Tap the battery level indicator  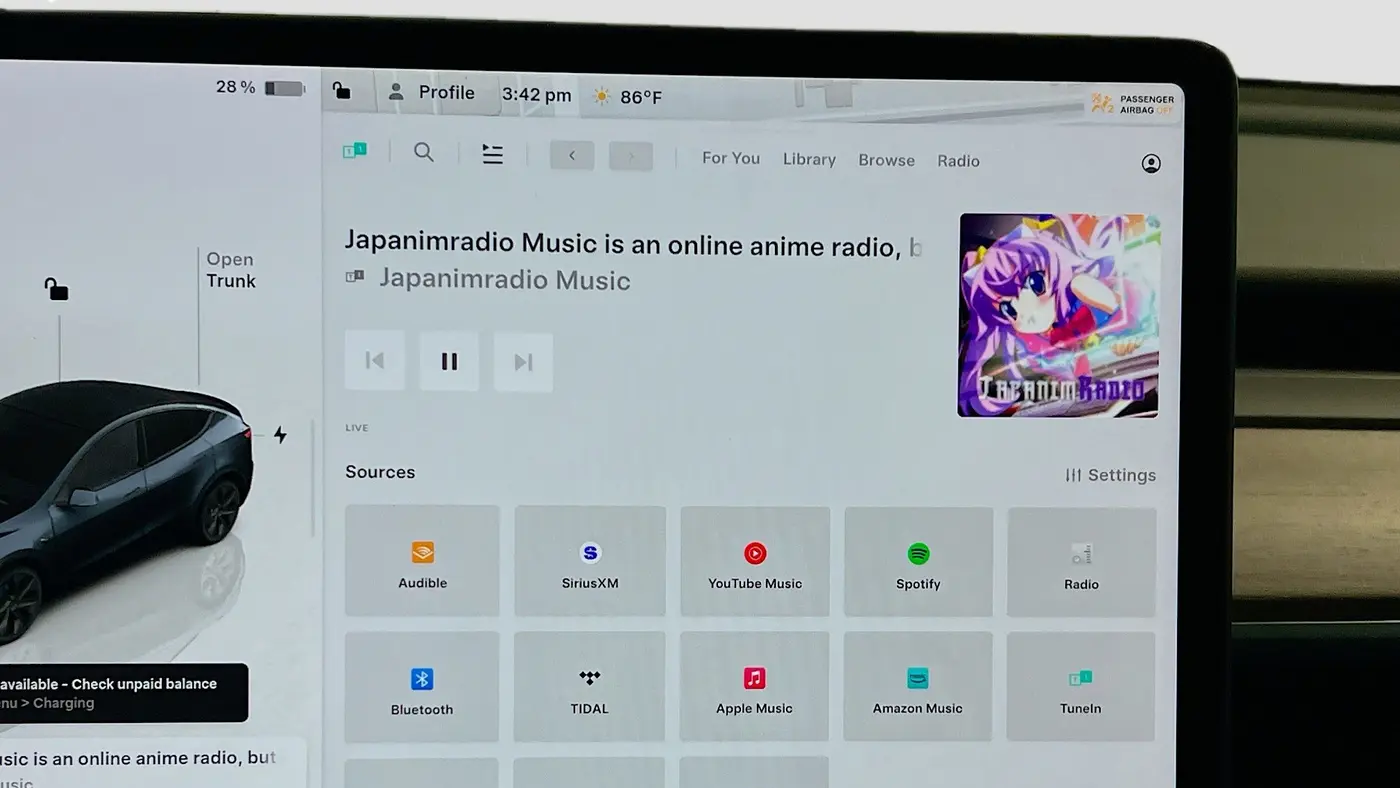pos(285,88)
